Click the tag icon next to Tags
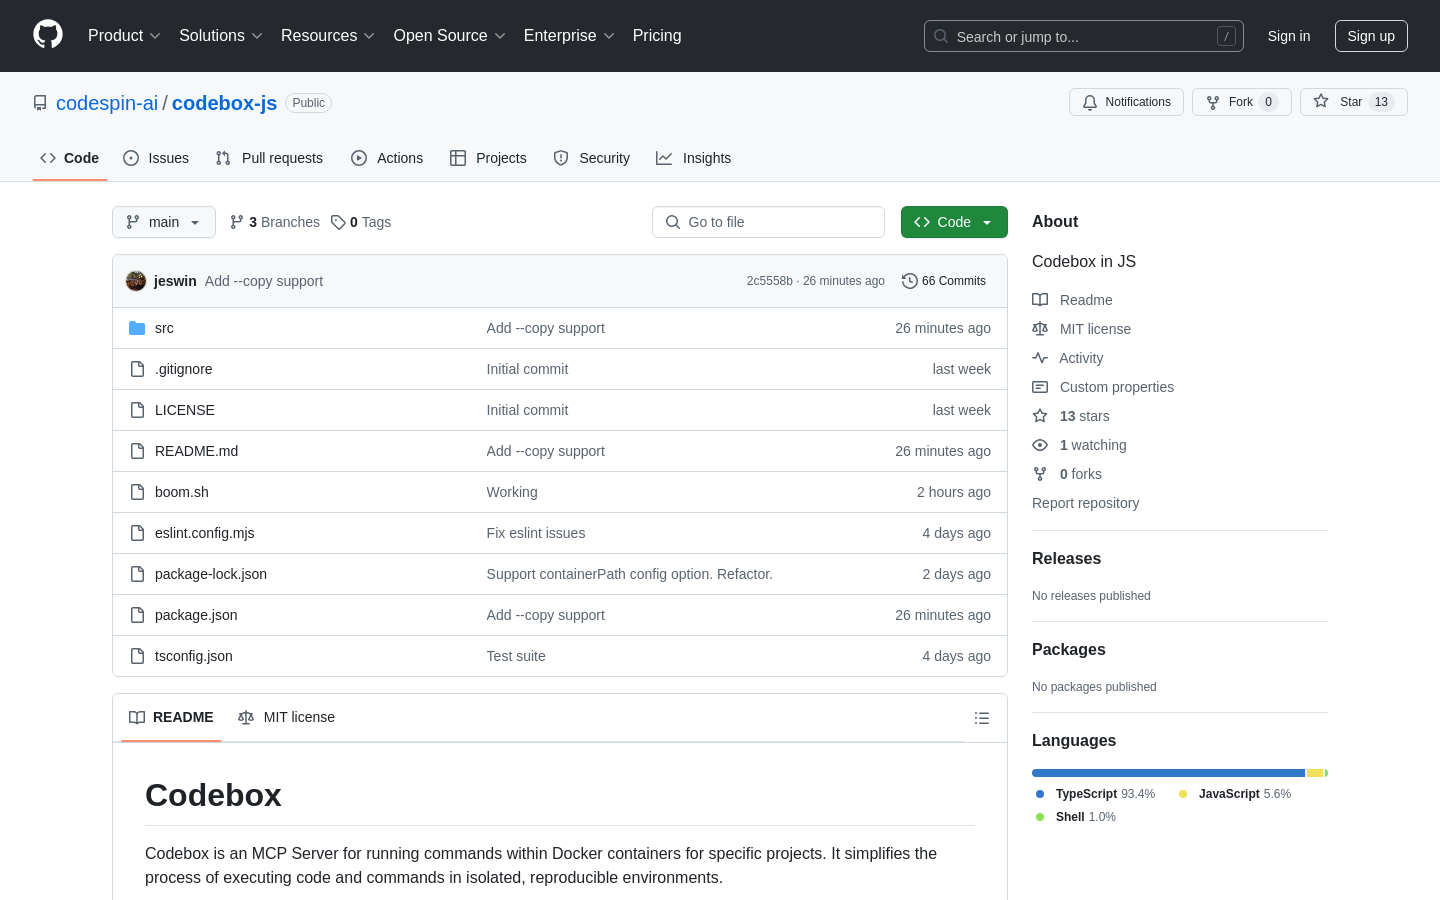The height and width of the screenshot is (900, 1440). coord(338,222)
